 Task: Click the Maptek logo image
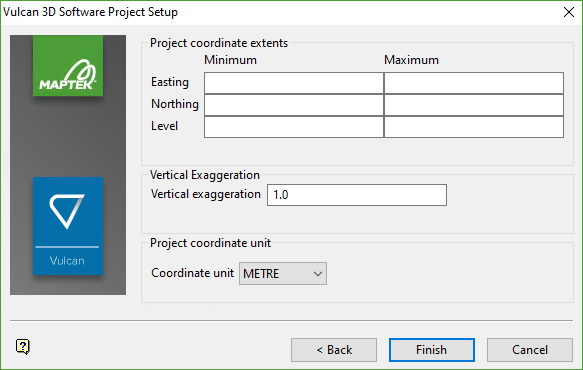tap(68, 66)
